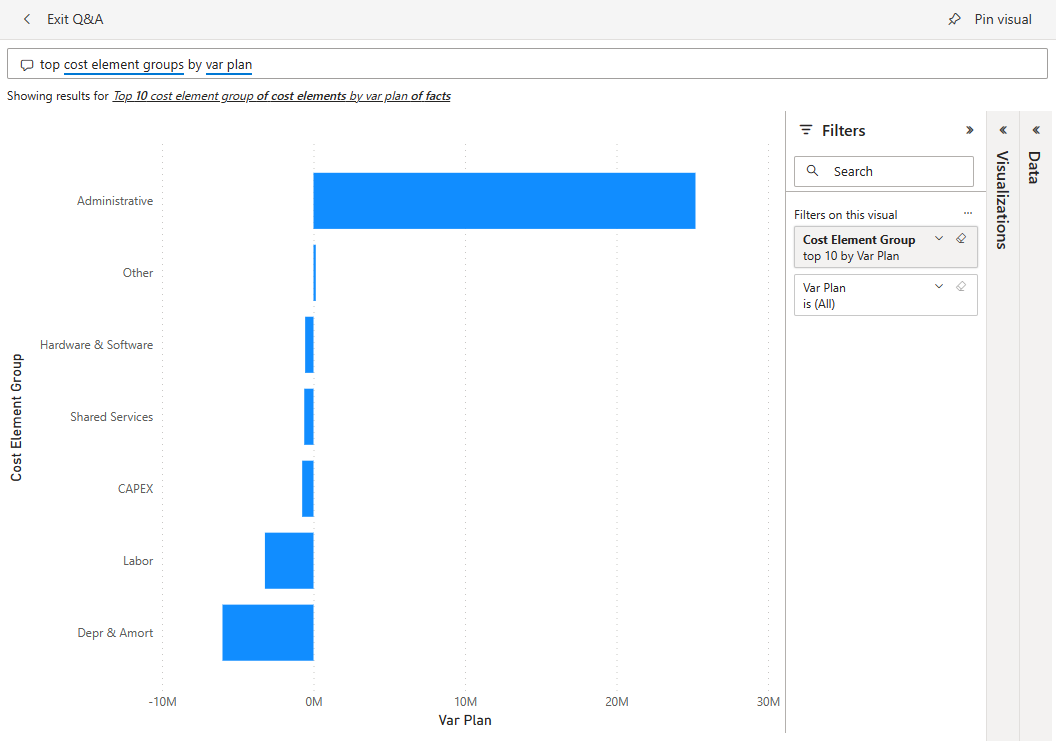Viewport: 1056px width, 741px height.
Task: Expand the Var Plan filter card
Action: point(938,286)
